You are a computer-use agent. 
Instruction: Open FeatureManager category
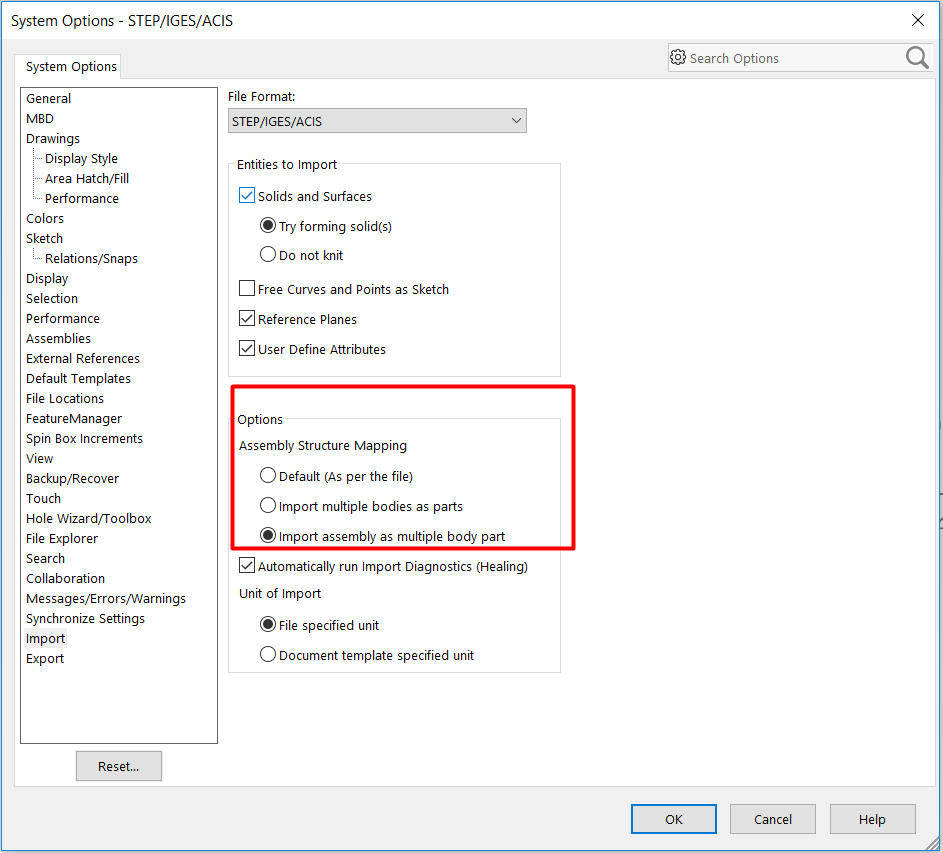tap(73, 419)
